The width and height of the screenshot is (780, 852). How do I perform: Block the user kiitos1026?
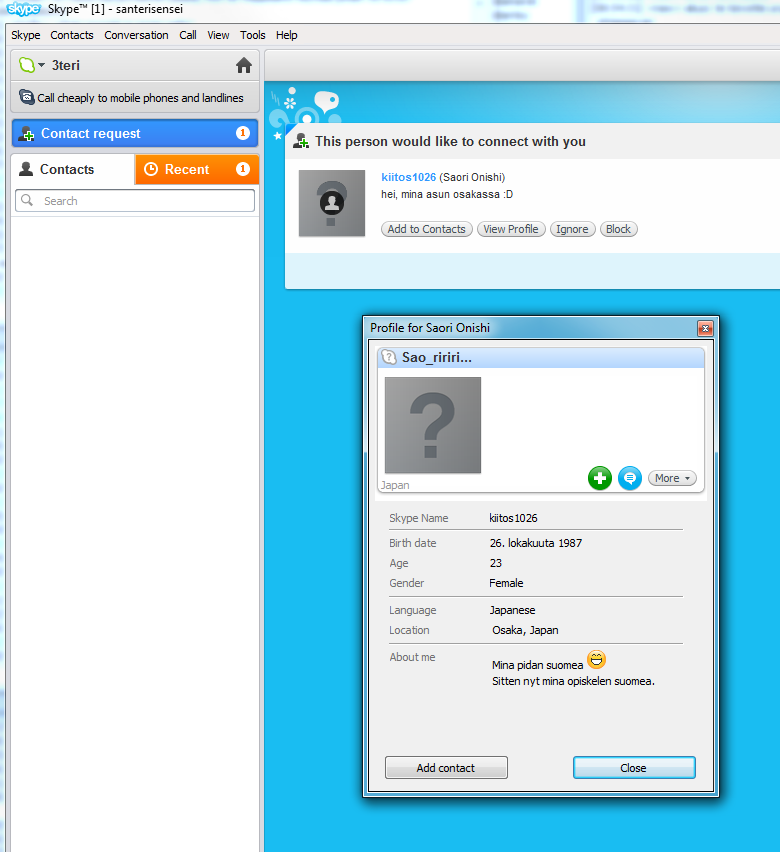coord(618,229)
